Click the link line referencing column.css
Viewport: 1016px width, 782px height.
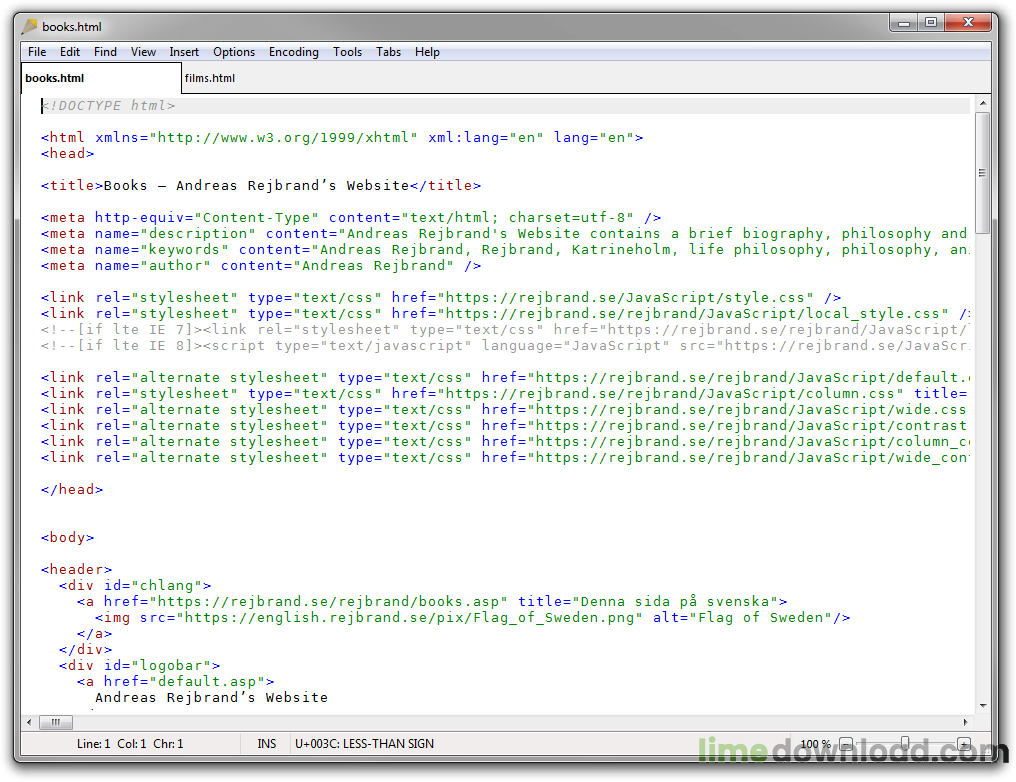tap(505, 393)
